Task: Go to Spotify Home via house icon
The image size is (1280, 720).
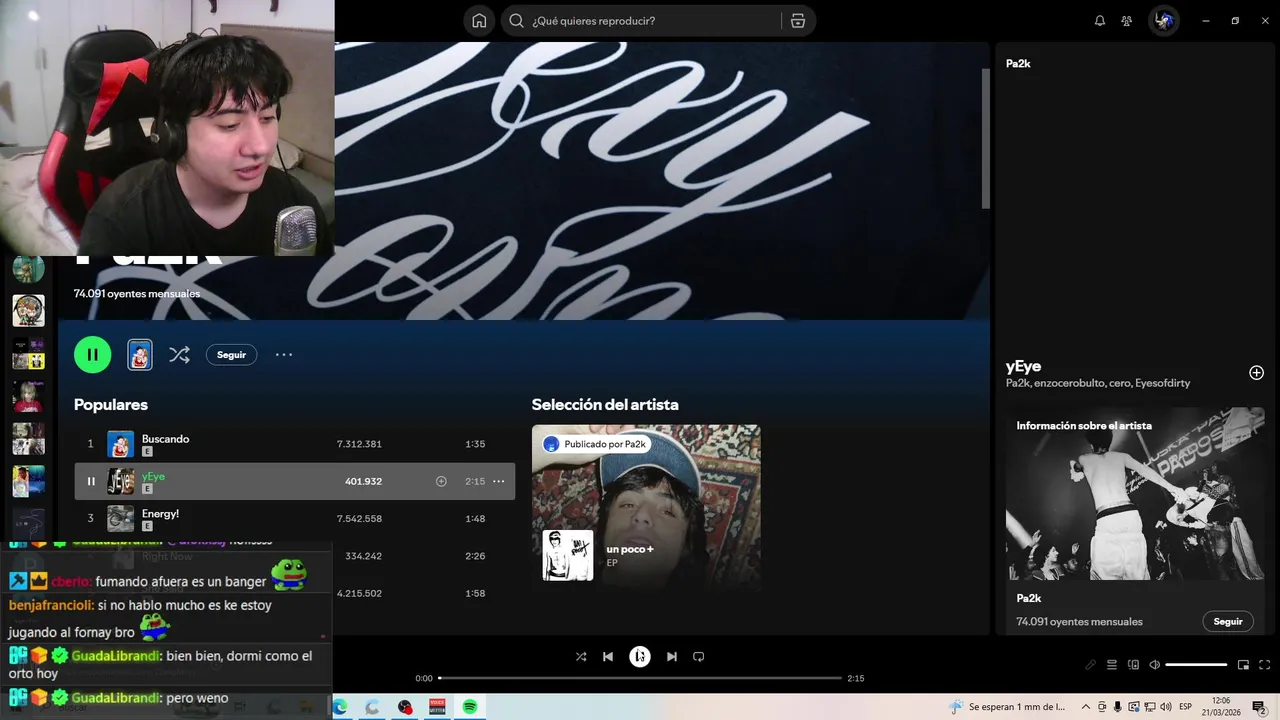Action: pyautogui.click(x=479, y=21)
